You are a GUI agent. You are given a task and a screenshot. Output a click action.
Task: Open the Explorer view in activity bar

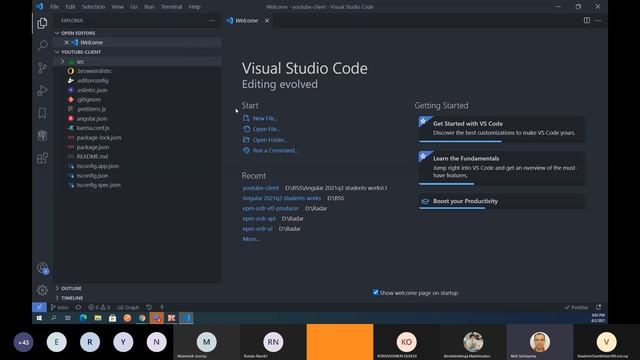(x=42, y=23)
